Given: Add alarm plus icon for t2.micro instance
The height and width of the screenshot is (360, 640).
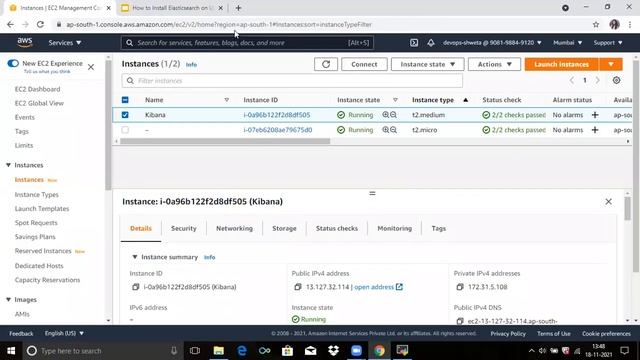Looking at the screenshot, I should (x=595, y=130).
